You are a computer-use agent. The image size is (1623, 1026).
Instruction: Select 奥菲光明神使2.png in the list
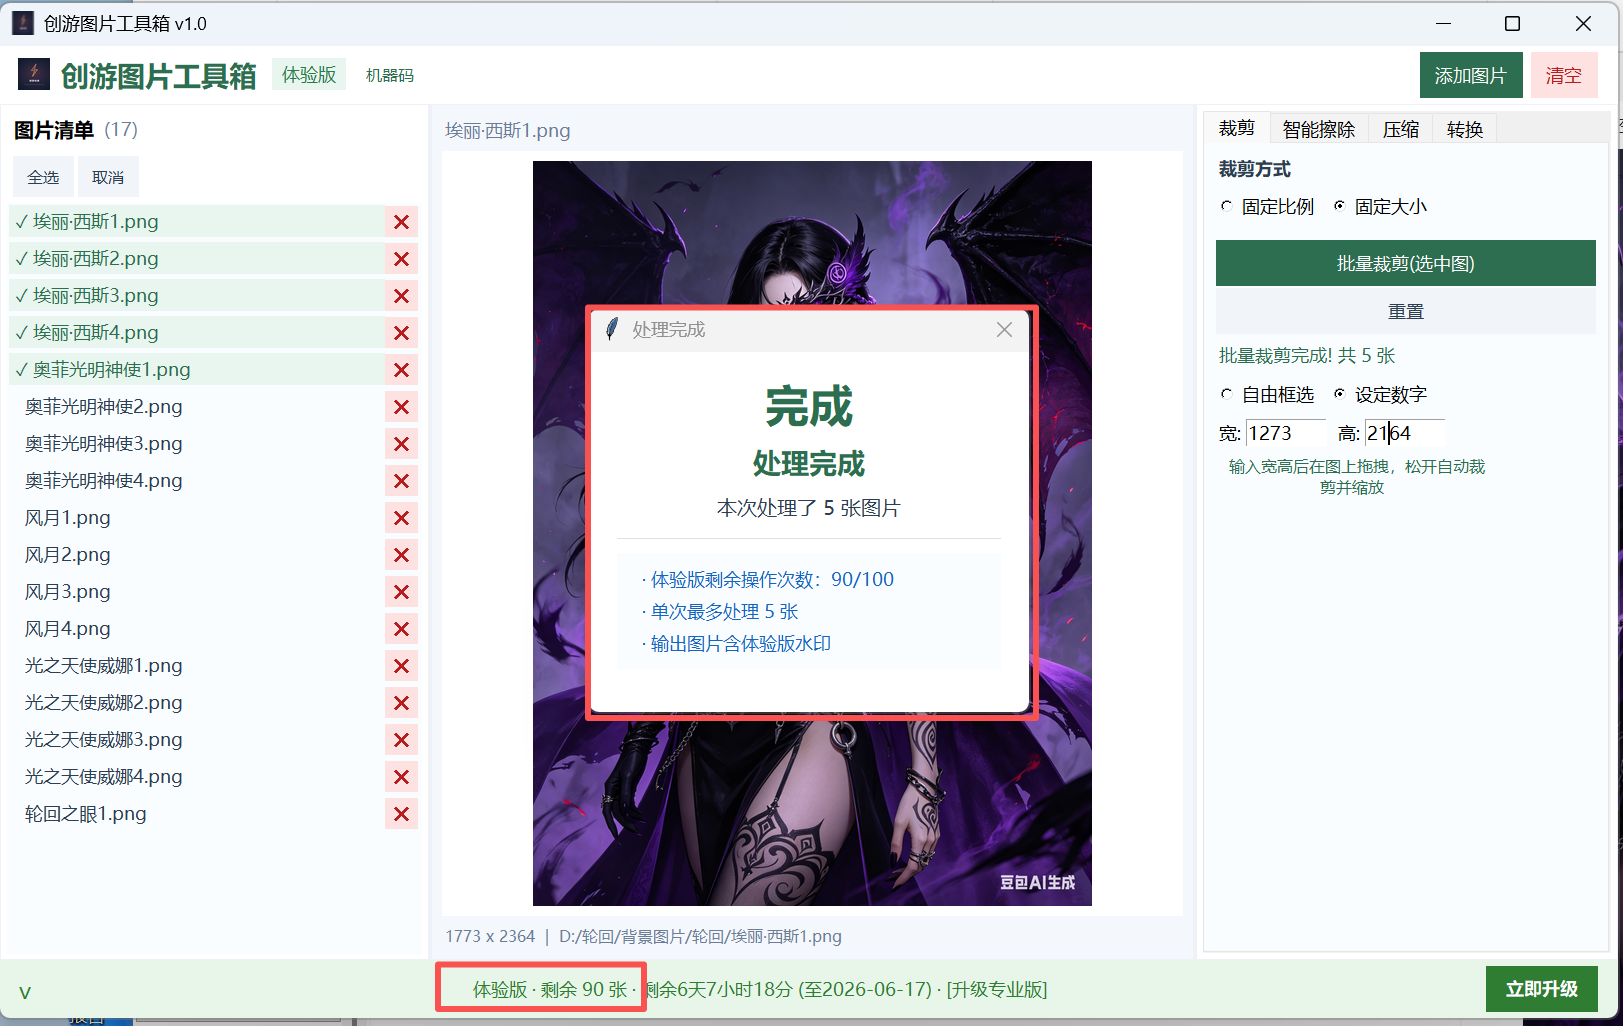(x=197, y=407)
